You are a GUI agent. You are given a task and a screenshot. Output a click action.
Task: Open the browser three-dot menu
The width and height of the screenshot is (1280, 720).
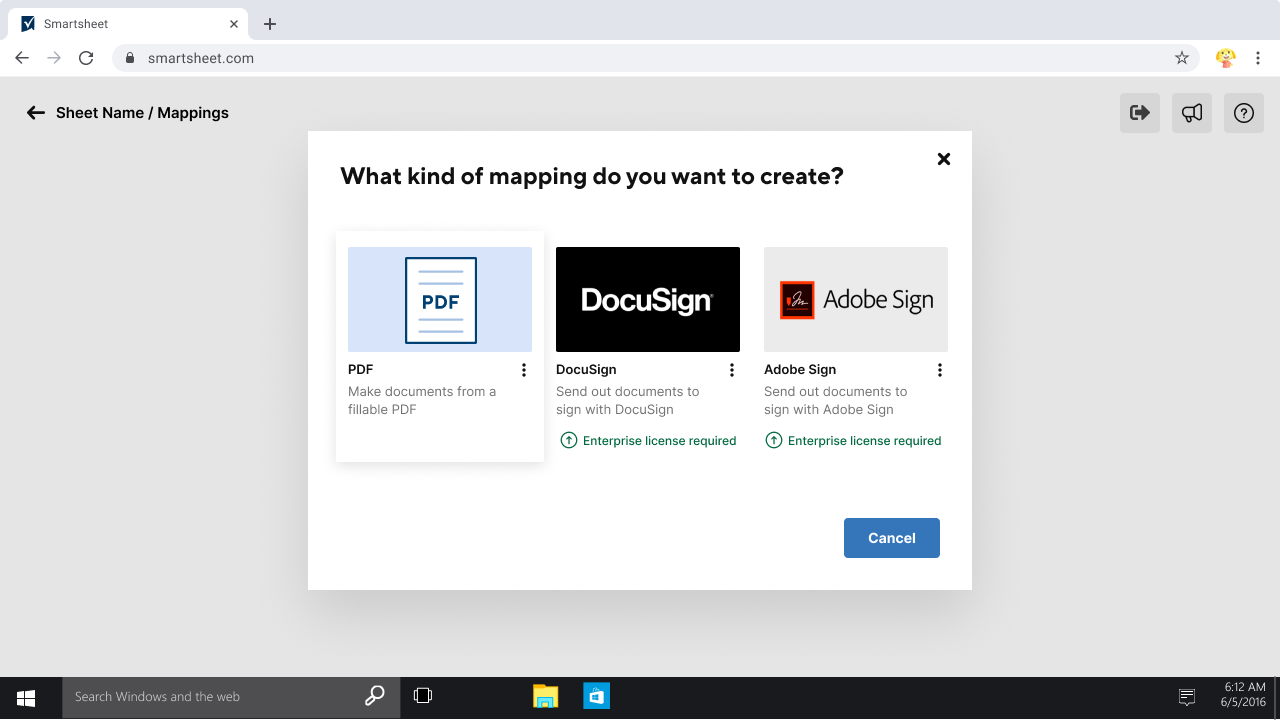[x=1258, y=58]
